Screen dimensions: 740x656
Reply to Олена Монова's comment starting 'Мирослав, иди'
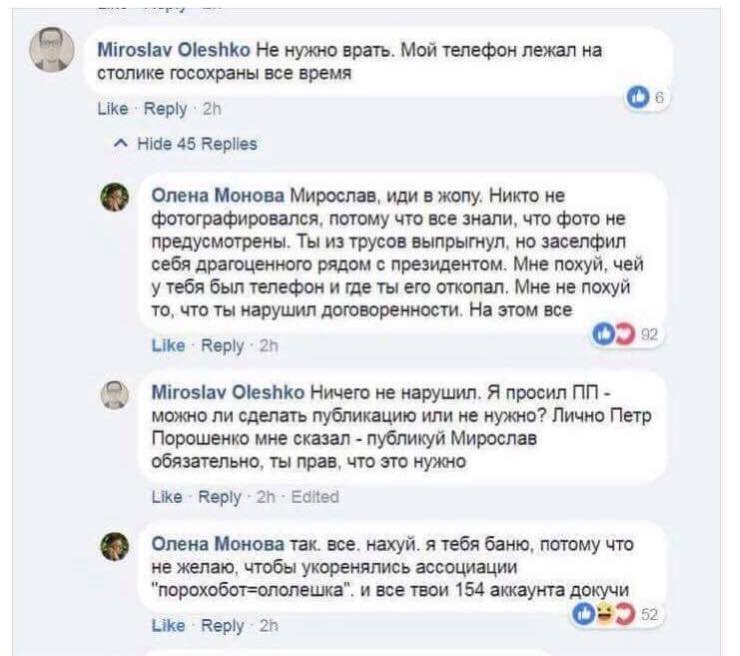(x=222, y=346)
